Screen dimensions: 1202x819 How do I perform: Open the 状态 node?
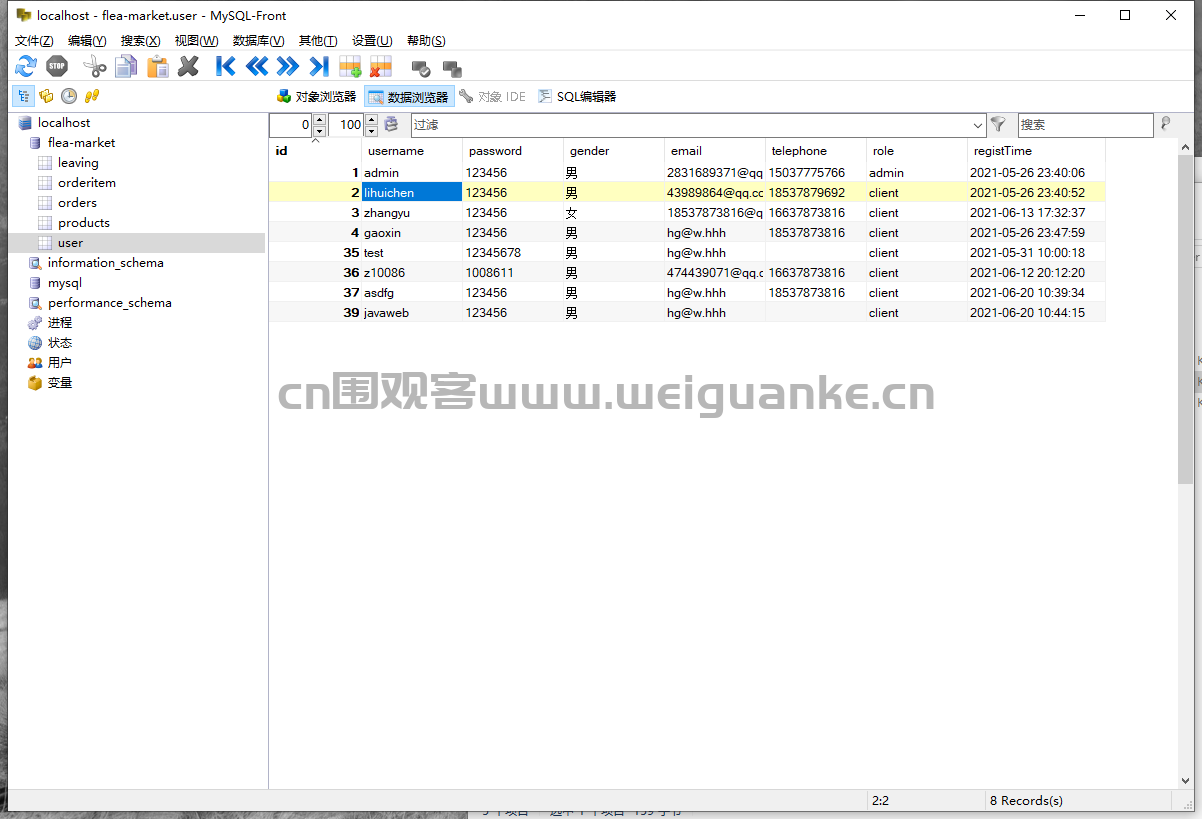tap(60, 343)
